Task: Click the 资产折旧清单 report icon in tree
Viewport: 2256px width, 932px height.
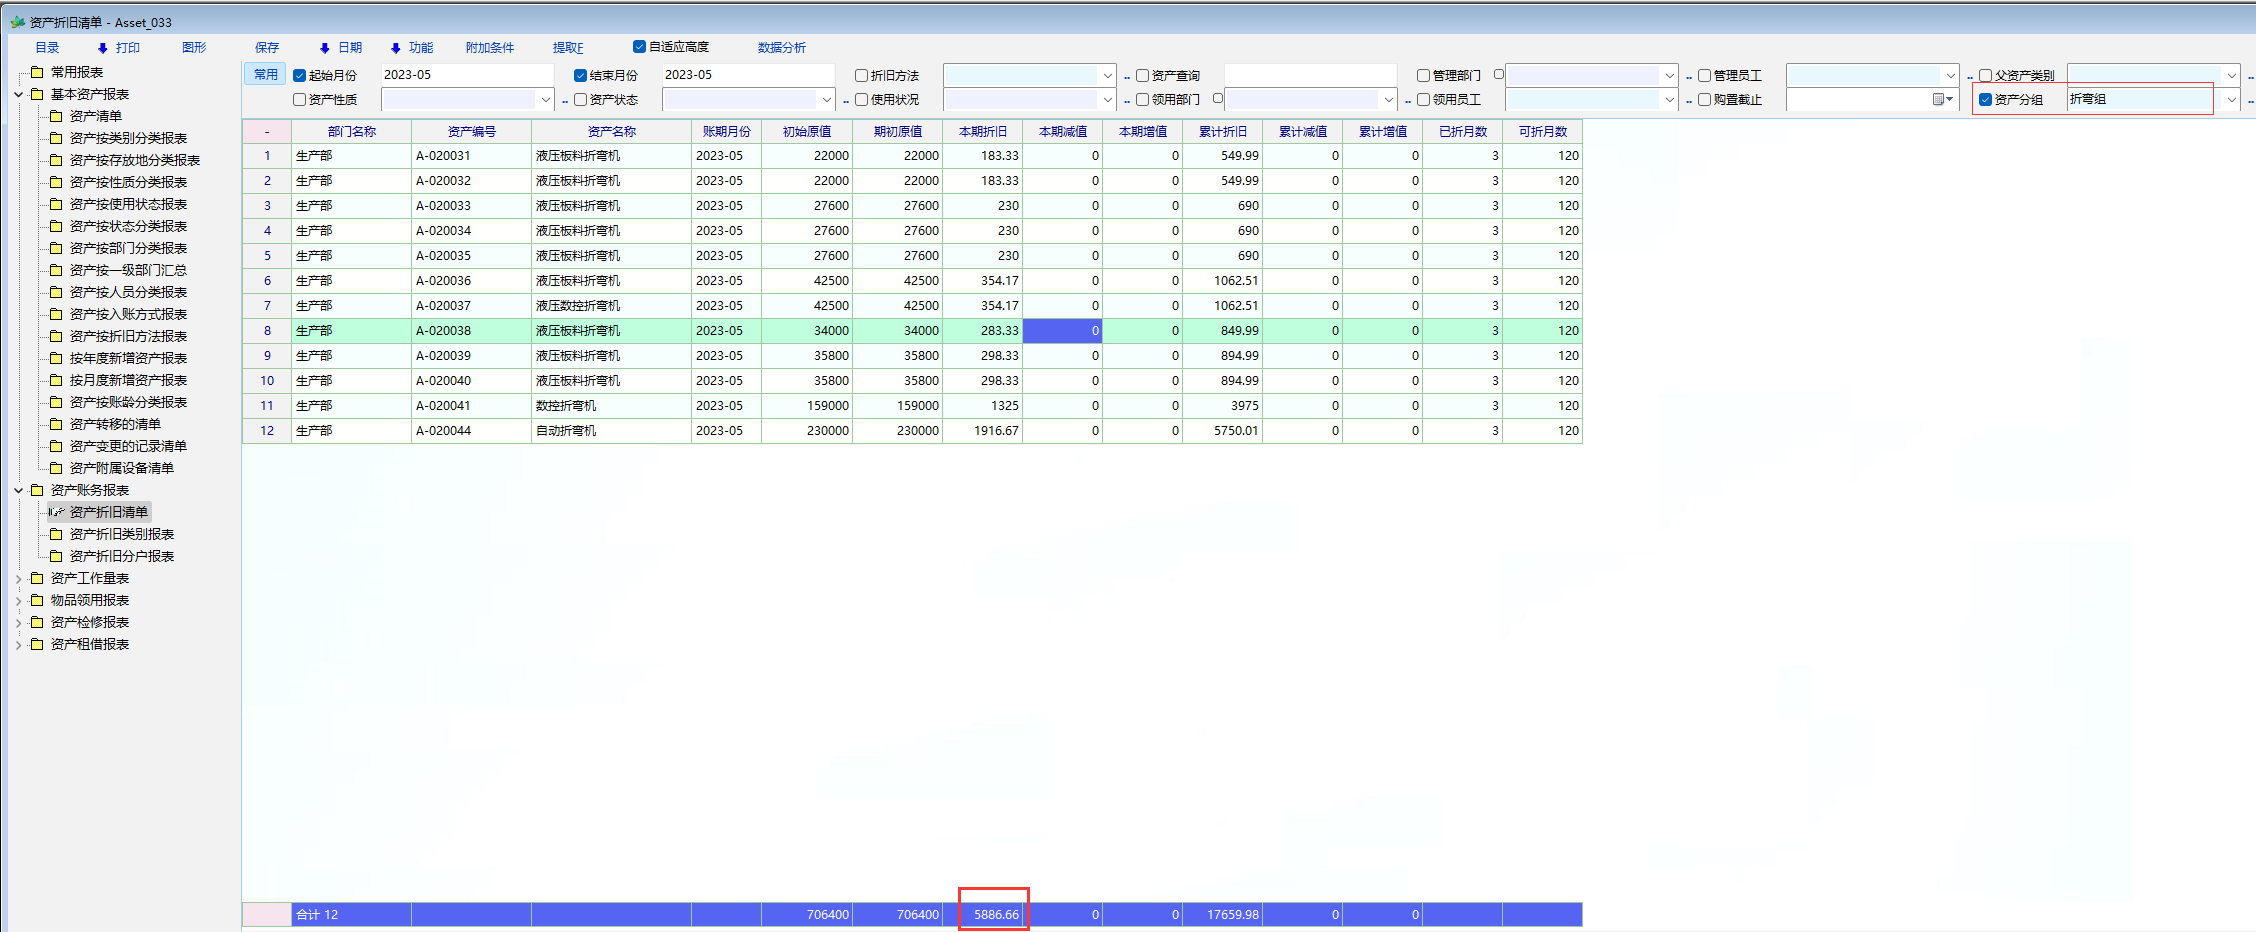Action: tap(56, 512)
